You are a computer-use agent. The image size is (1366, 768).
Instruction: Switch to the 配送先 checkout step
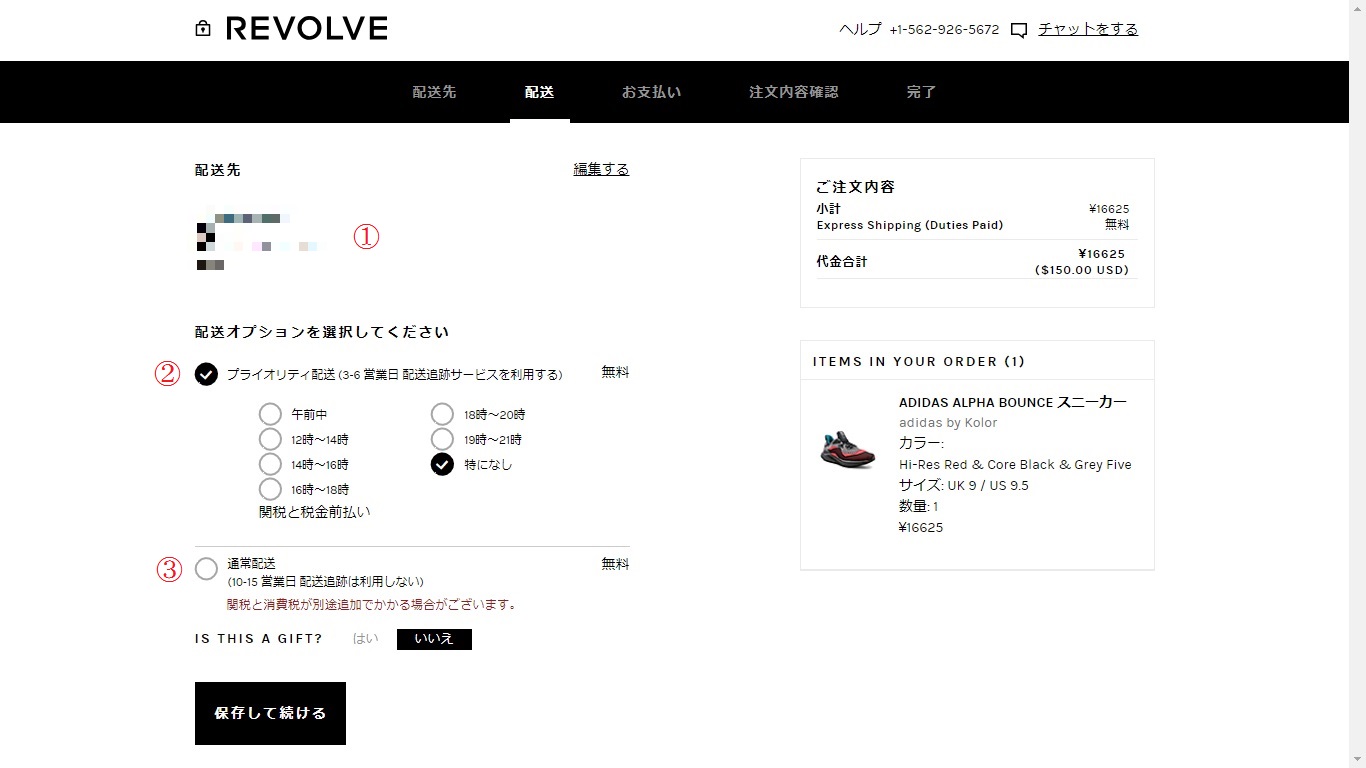coord(434,92)
